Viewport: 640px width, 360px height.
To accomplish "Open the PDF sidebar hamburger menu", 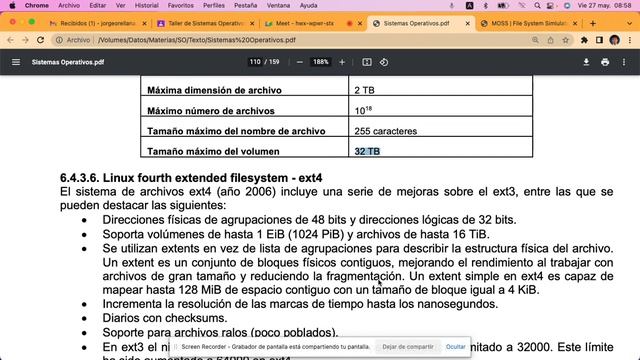I will [16, 62].
